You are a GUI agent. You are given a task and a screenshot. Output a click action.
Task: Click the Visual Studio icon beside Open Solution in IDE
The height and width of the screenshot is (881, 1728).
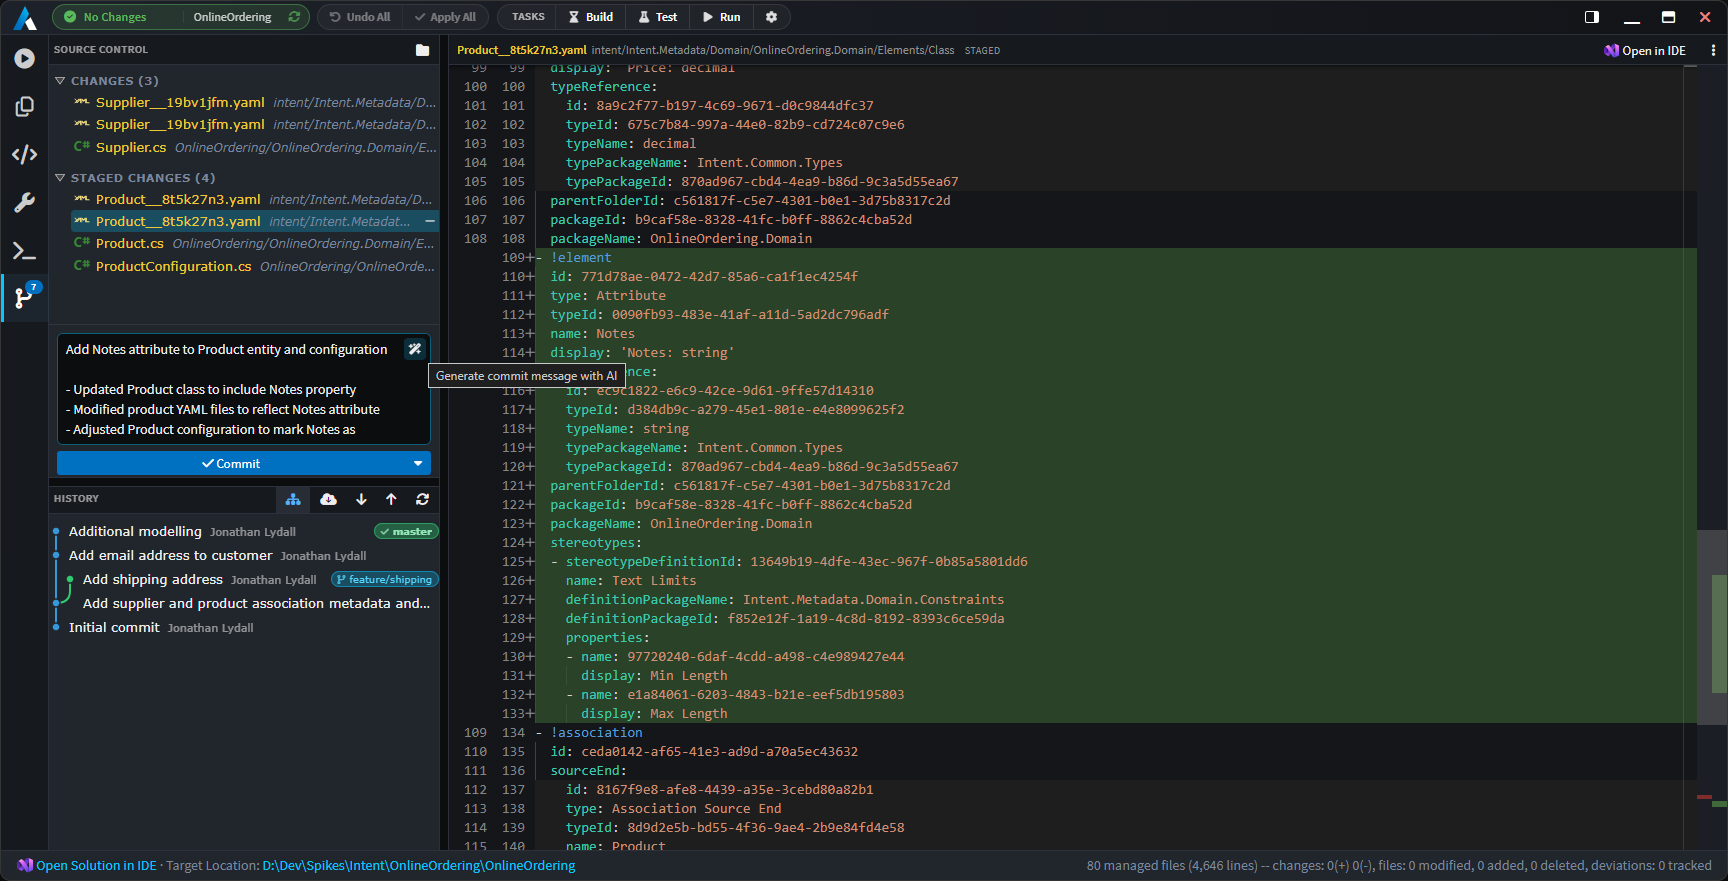tap(25, 865)
